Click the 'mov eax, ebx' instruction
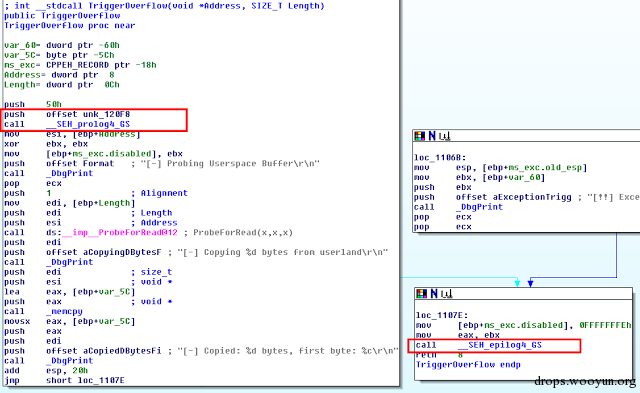 pos(458,335)
